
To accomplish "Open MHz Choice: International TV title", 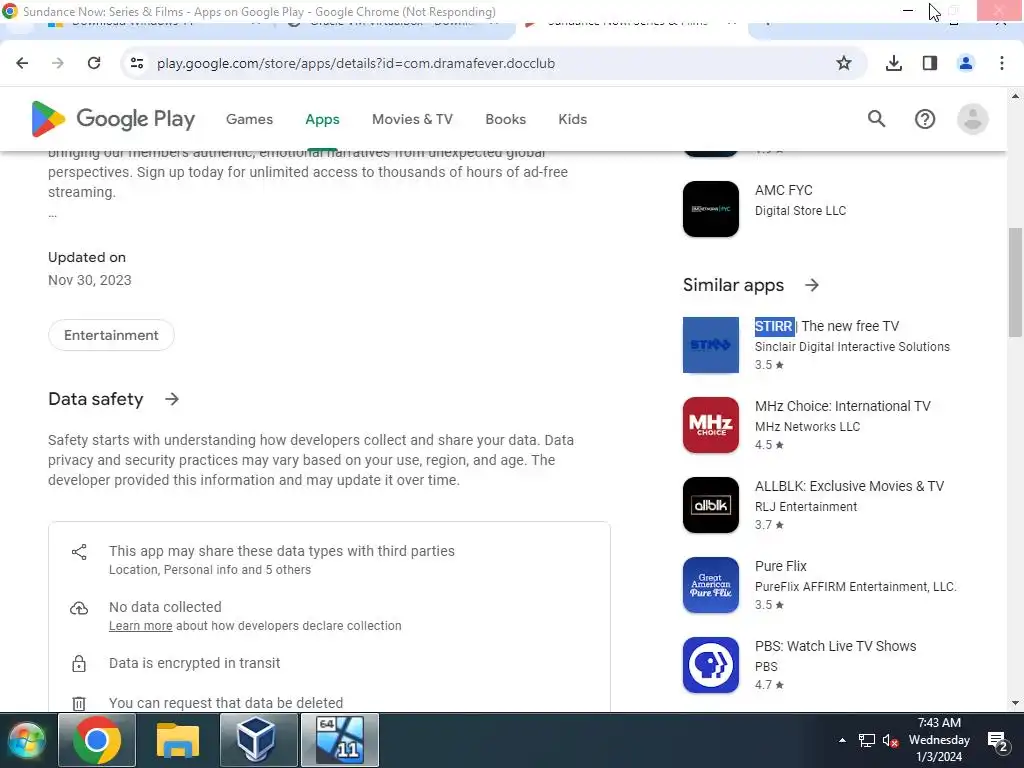I will pyautogui.click(x=842, y=406).
